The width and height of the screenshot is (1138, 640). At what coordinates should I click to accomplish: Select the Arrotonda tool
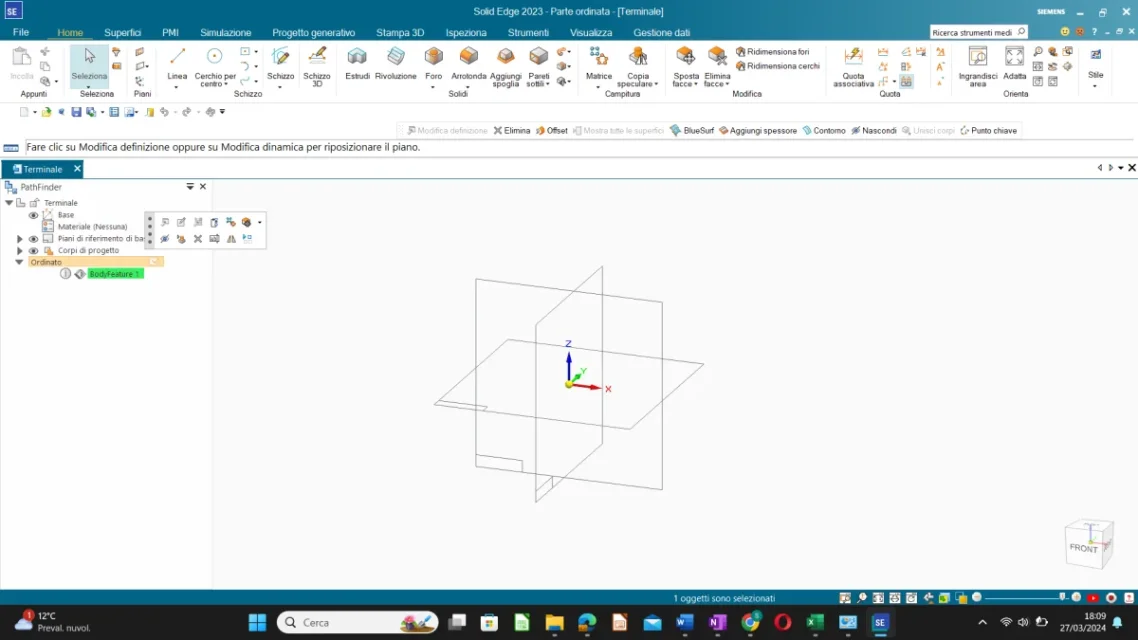pyautogui.click(x=468, y=60)
